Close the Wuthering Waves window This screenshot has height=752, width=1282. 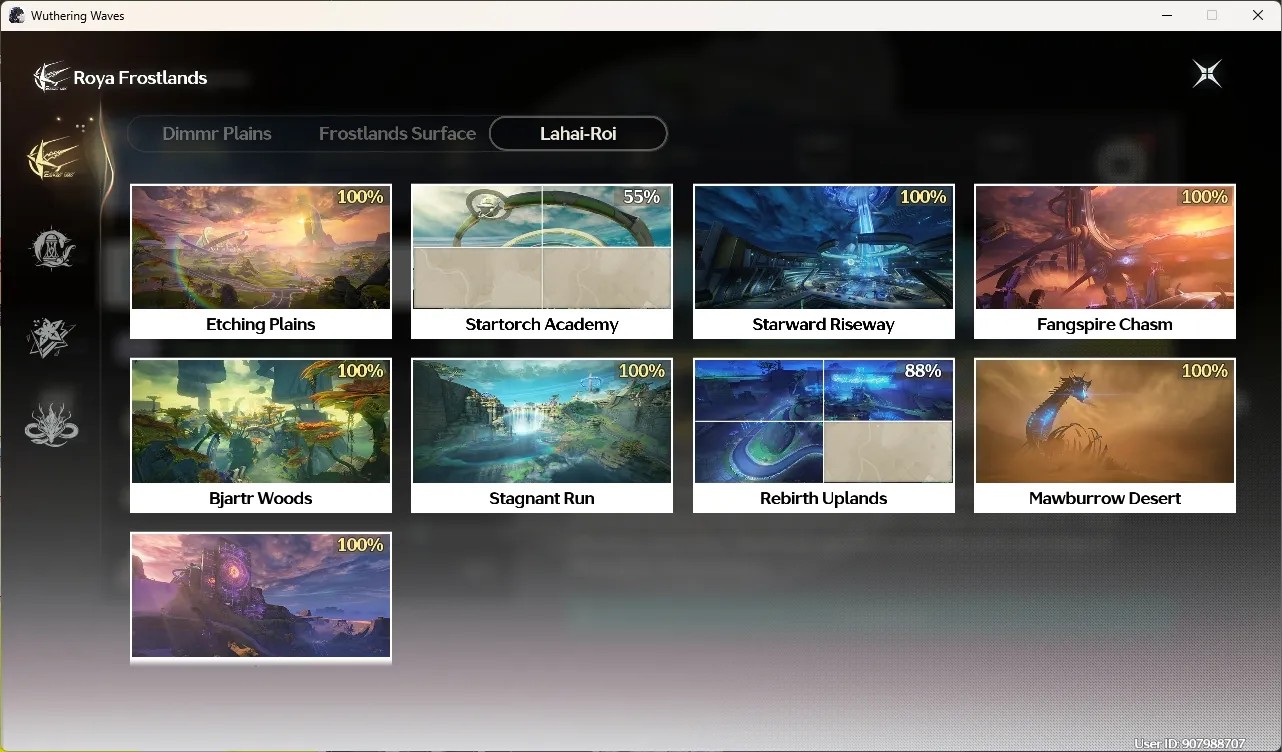[1258, 15]
